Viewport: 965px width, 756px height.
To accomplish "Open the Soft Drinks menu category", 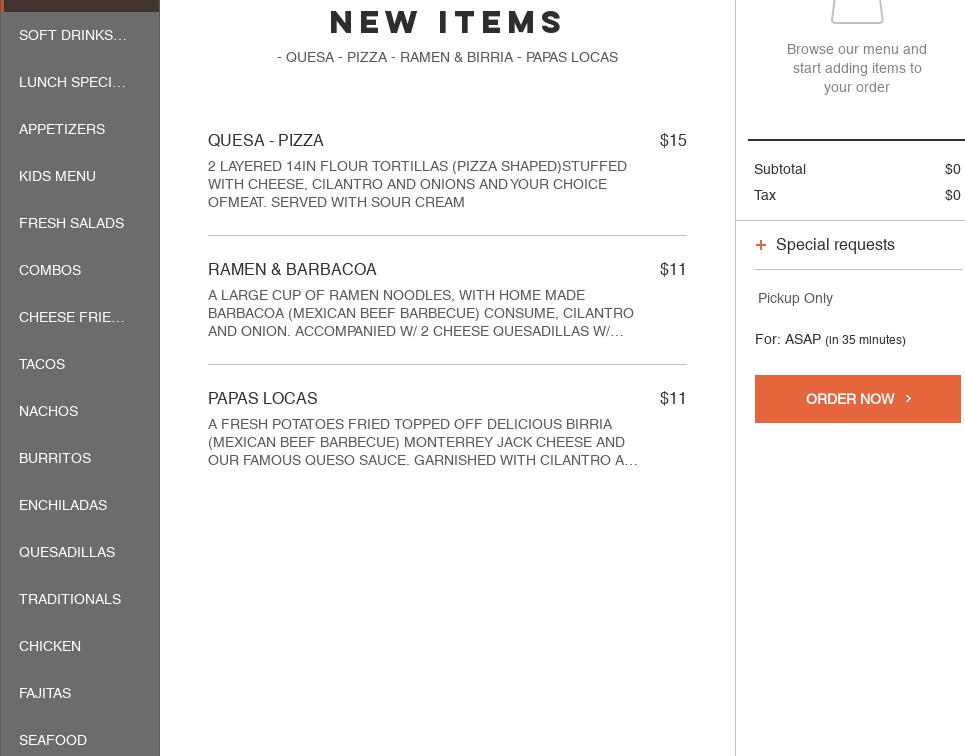I will [x=73, y=35].
